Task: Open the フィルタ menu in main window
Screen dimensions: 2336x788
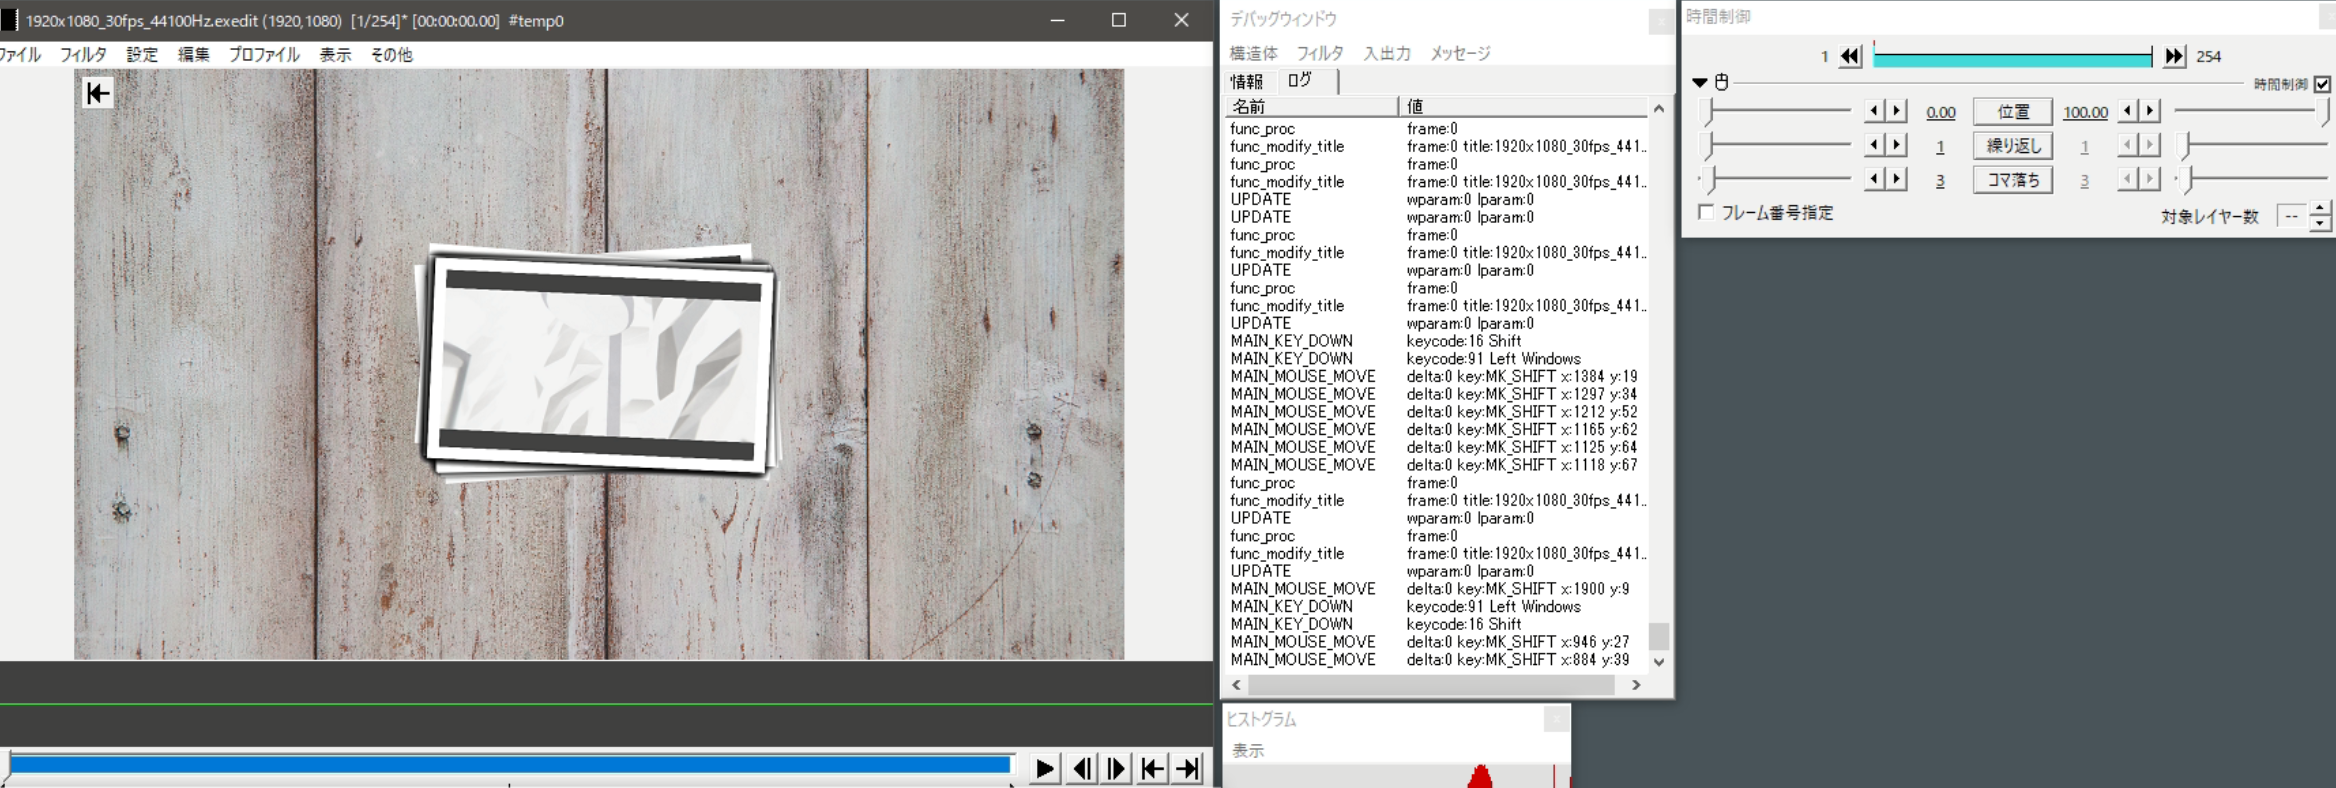Action: [83, 55]
